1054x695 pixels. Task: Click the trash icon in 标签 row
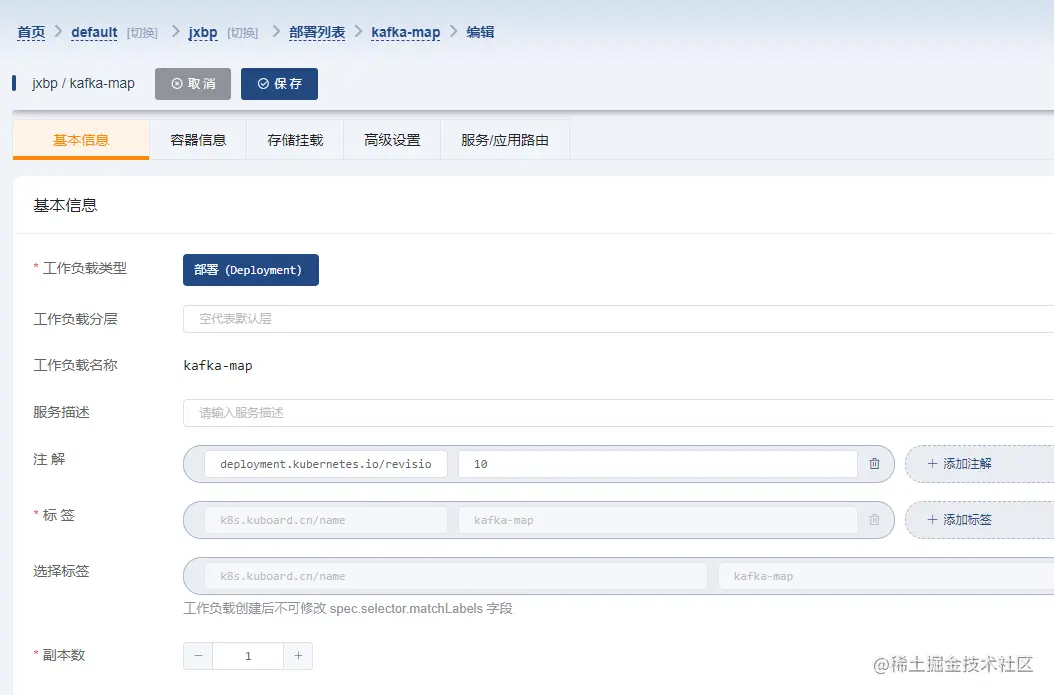click(x=875, y=520)
